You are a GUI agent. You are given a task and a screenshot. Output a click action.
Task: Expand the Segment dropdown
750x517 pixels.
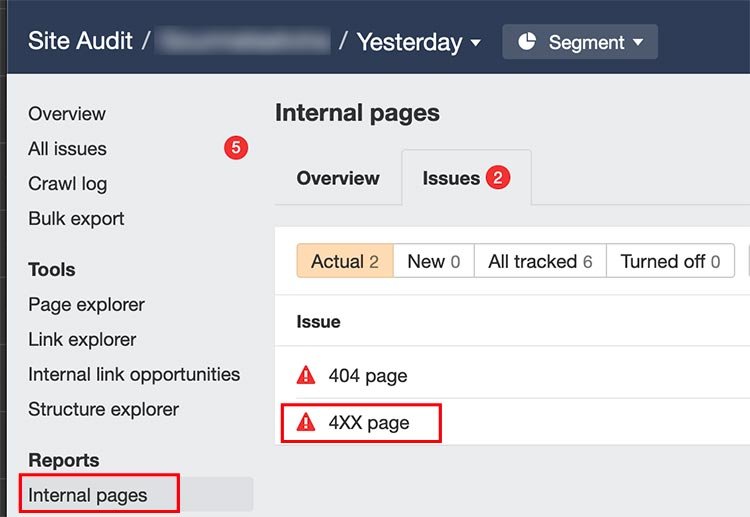click(580, 42)
